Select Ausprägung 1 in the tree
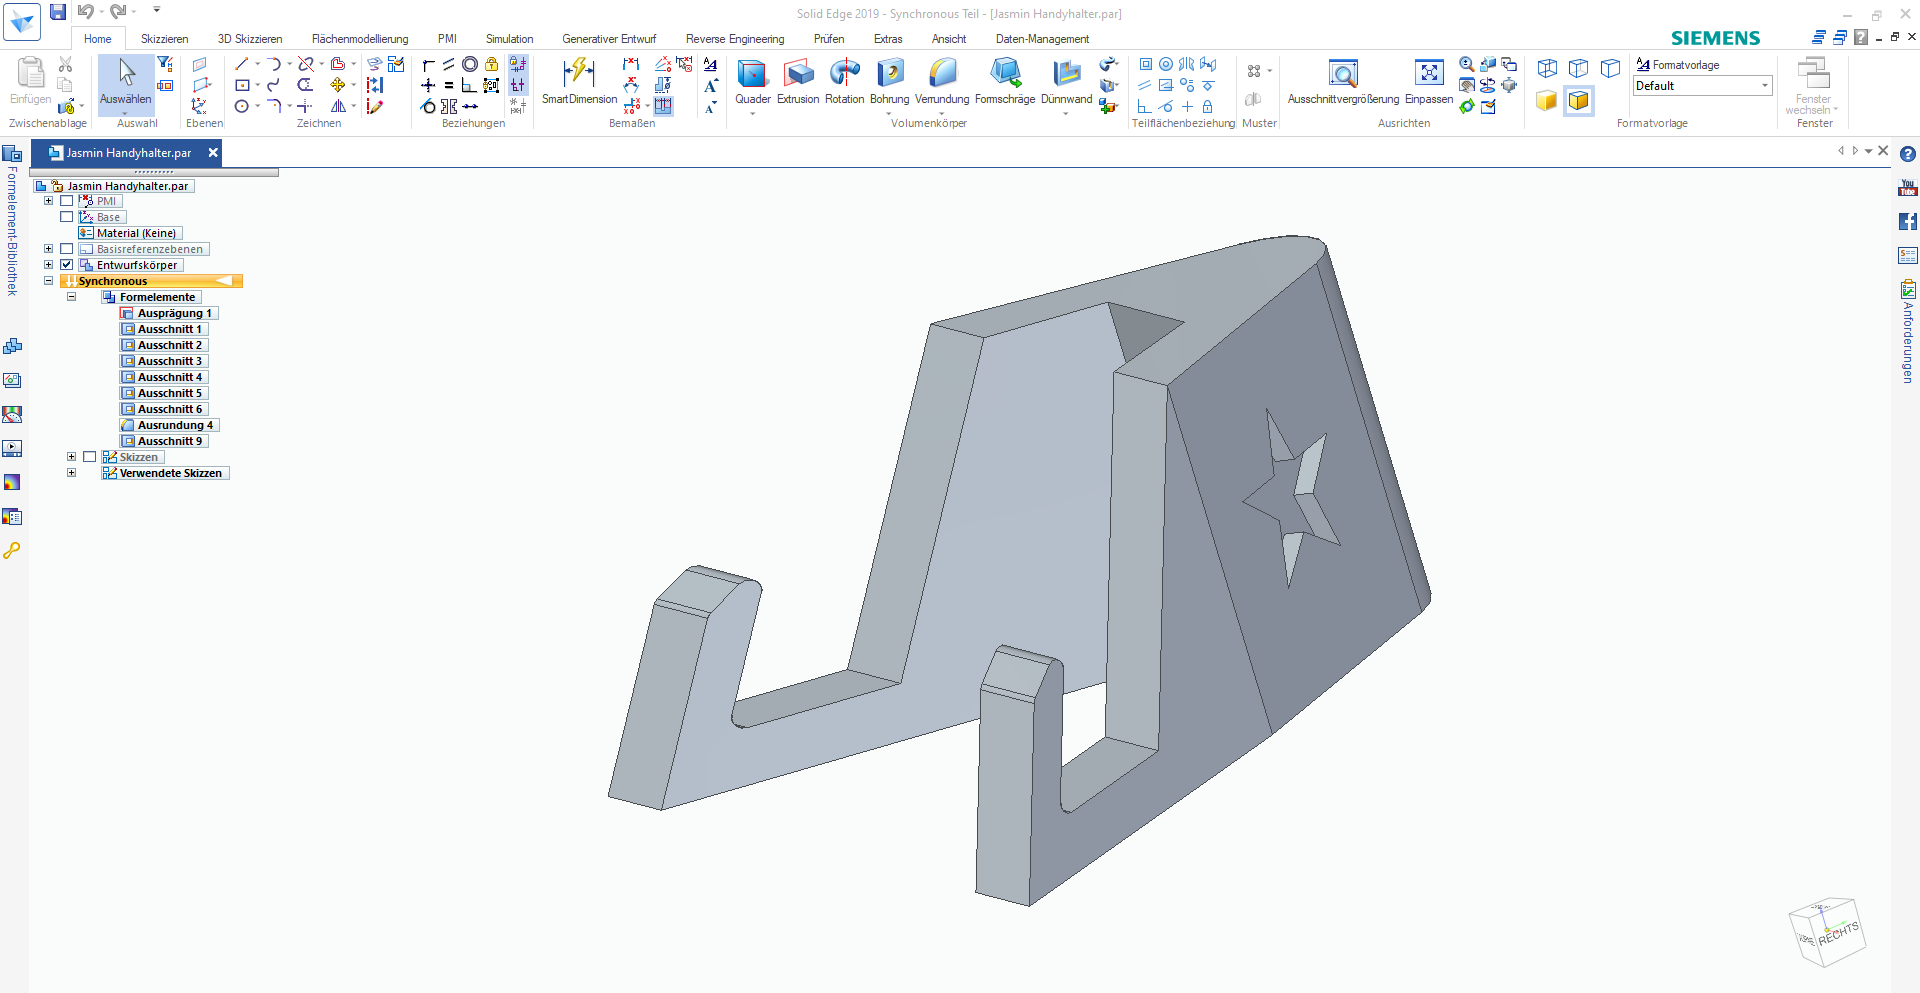1920x993 pixels. click(168, 313)
